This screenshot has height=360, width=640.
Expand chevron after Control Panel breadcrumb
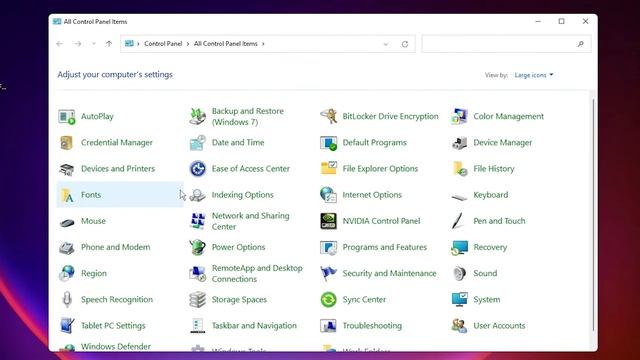(188, 44)
